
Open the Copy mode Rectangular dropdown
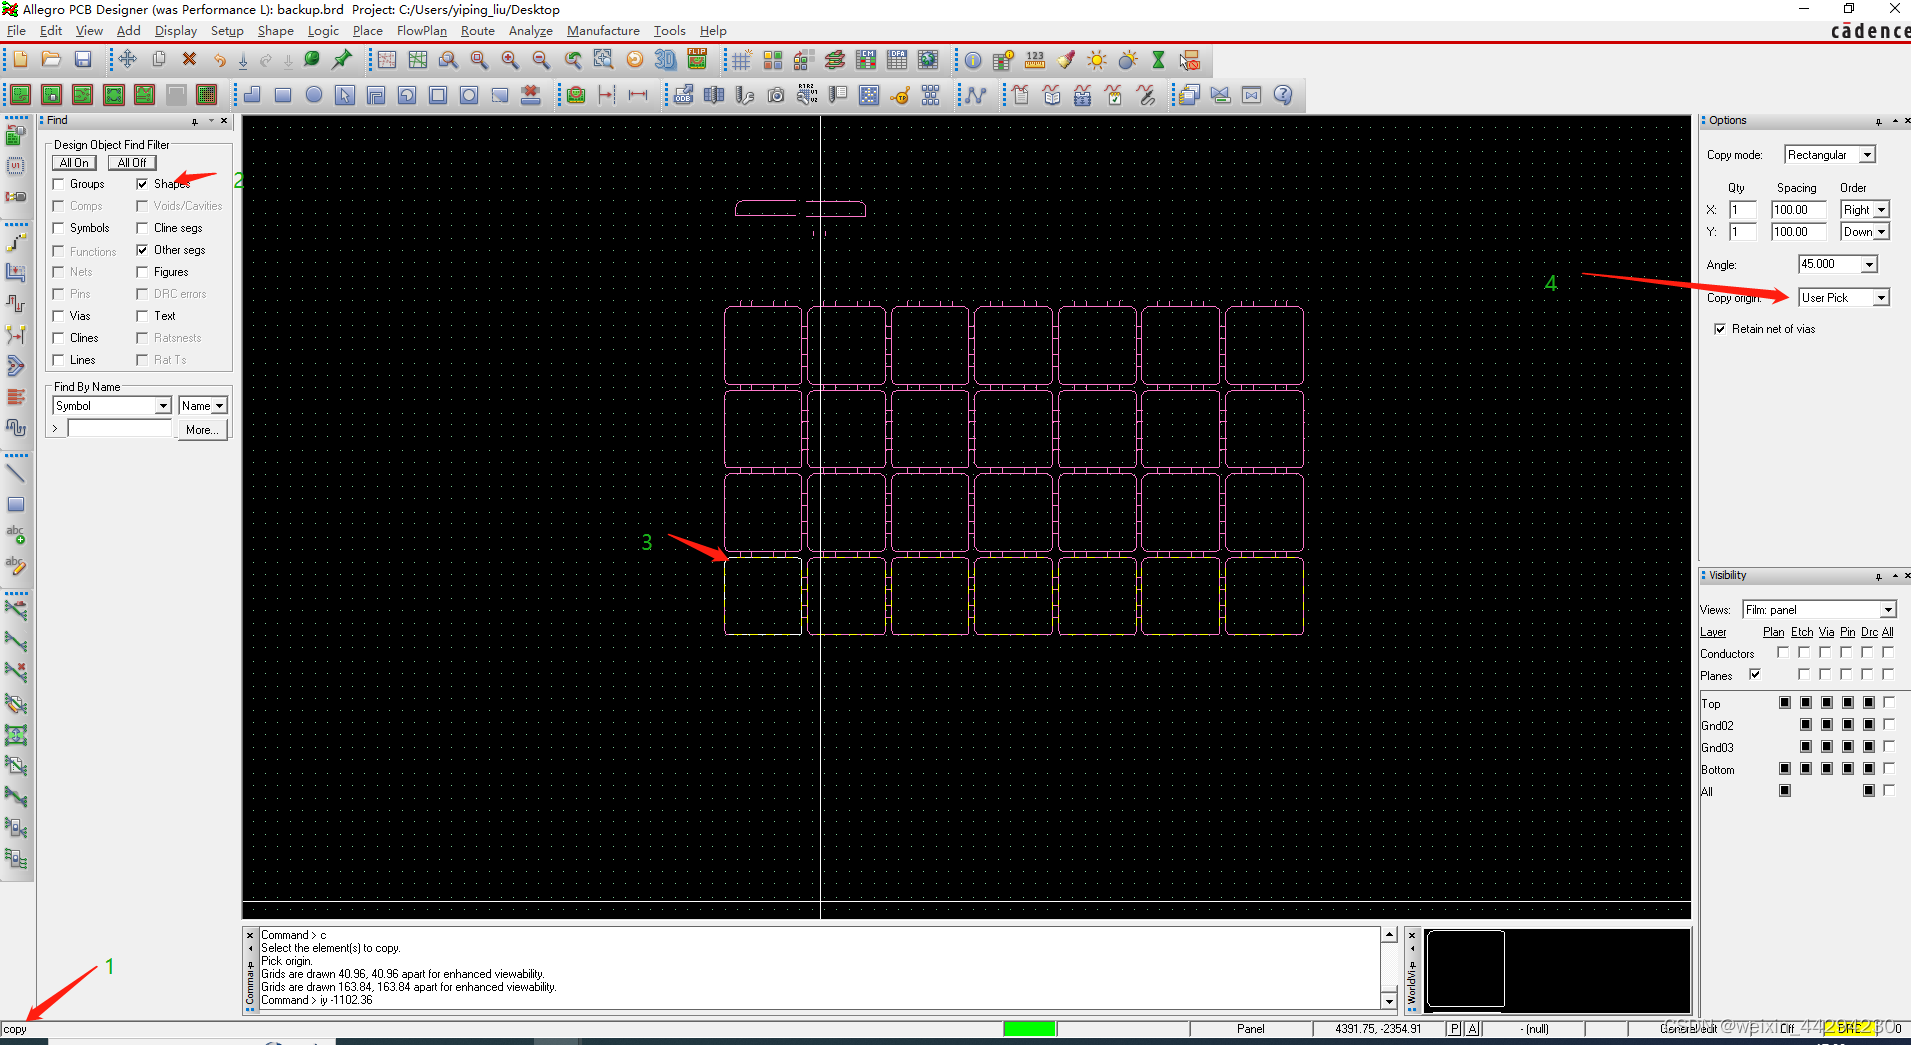[x=1867, y=155]
